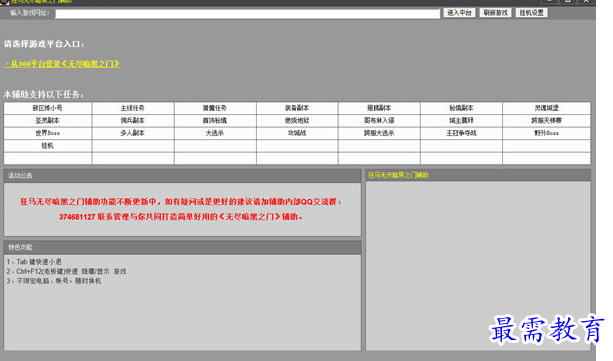Screen dimensions: 613x361
Task: Select the 猎魔任务 task cell
Action: tap(215, 108)
